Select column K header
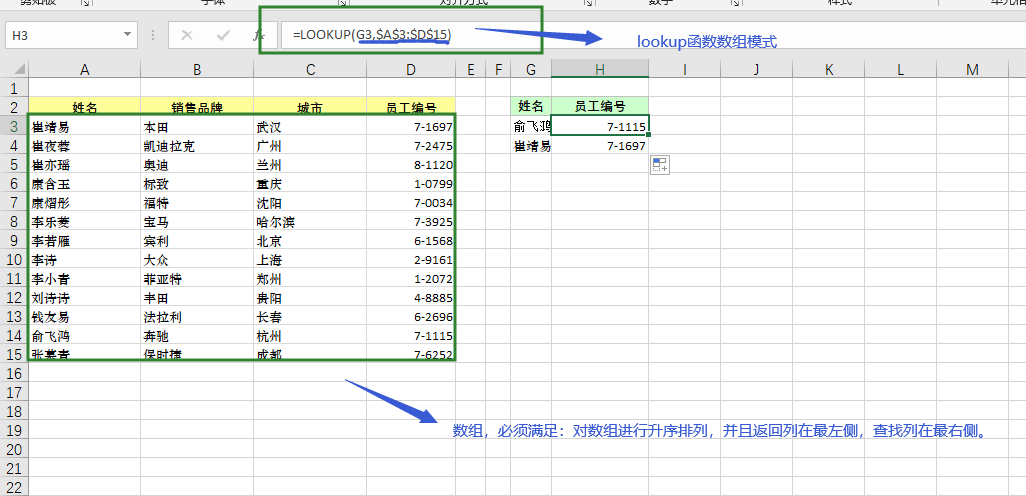The height and width of the screenshot is (496, 1026). (x=828, y=69)
